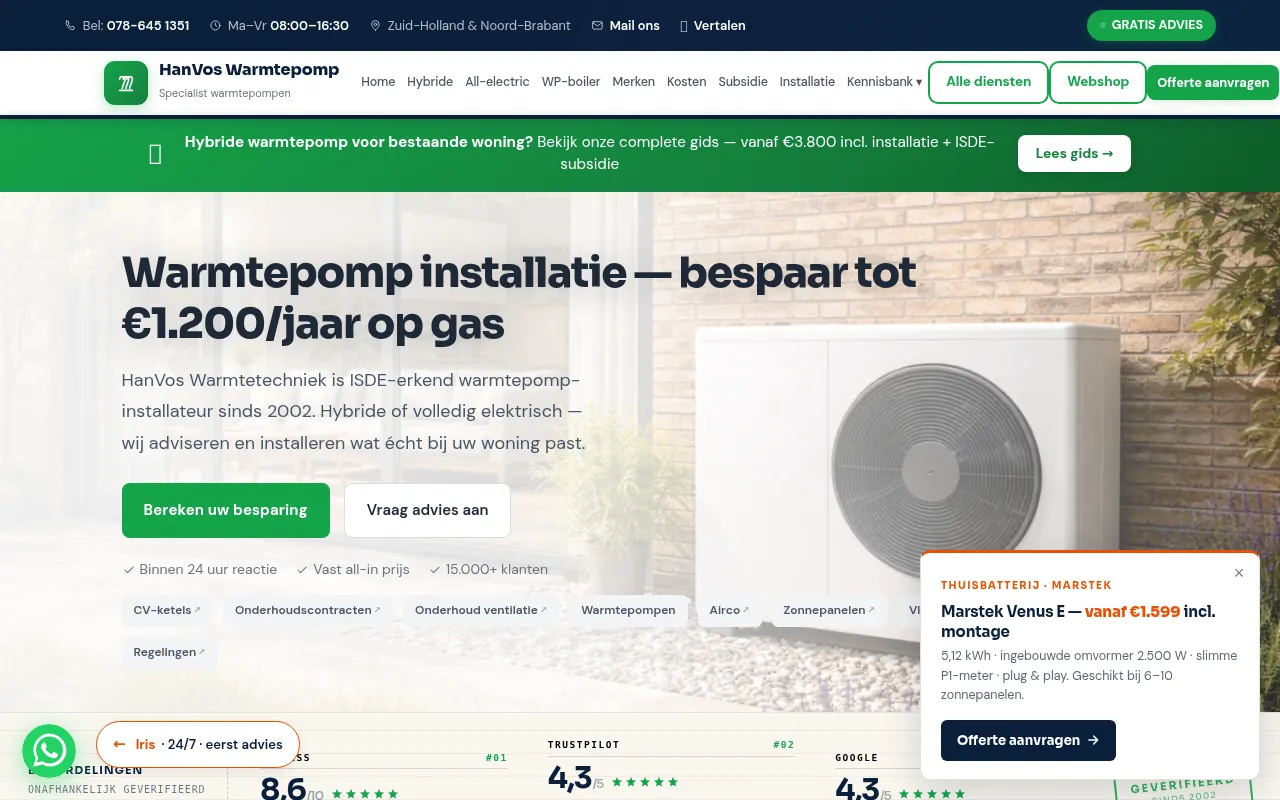1280x800 pixels.
Task: Open Regelingen tag link
Action: pos(169,652)
